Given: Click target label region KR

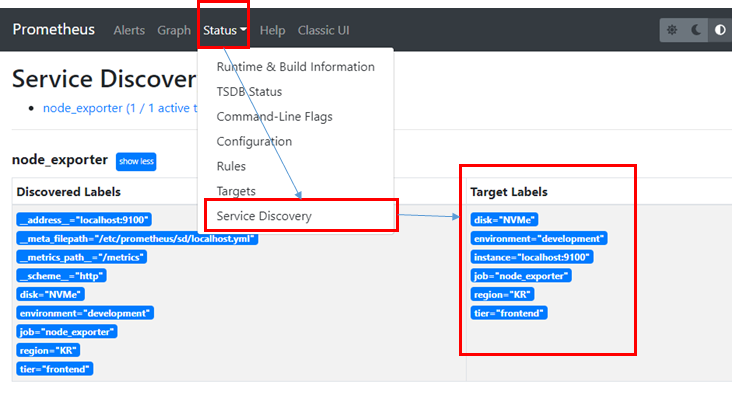Looking at the screenshot, I should (502, 295).
